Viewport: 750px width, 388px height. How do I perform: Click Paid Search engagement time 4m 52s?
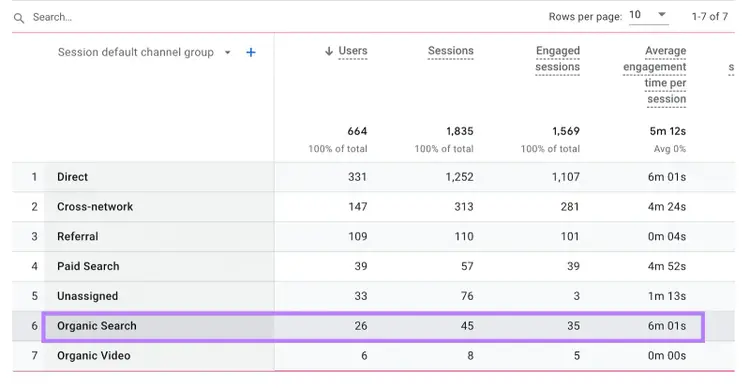[x=667, y=266]
